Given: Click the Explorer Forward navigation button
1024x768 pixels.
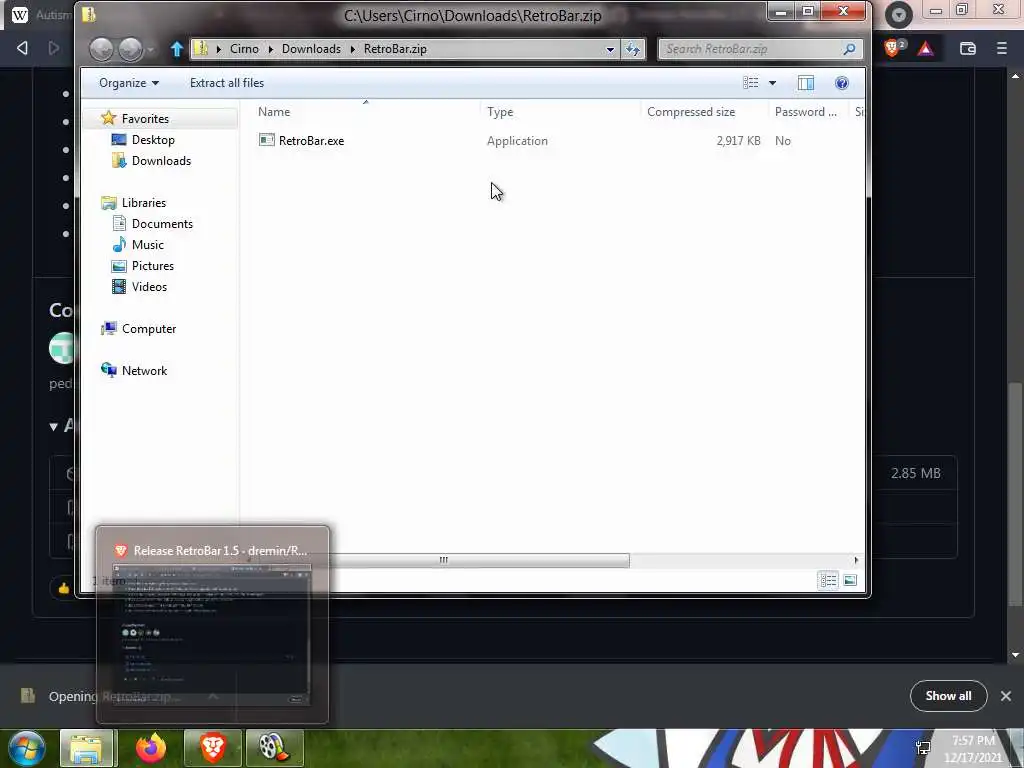Looking at the screenshot, I should point(131,49).
